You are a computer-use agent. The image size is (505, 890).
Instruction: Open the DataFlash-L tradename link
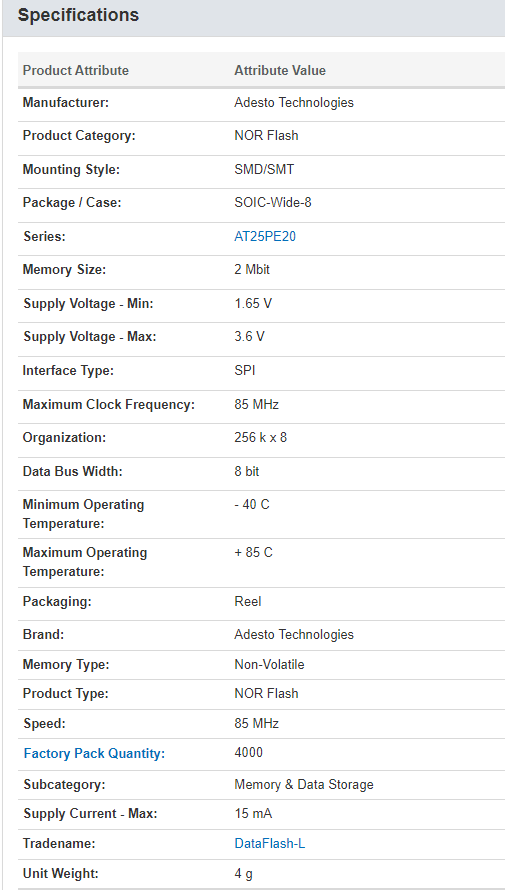tap(270, 843)
